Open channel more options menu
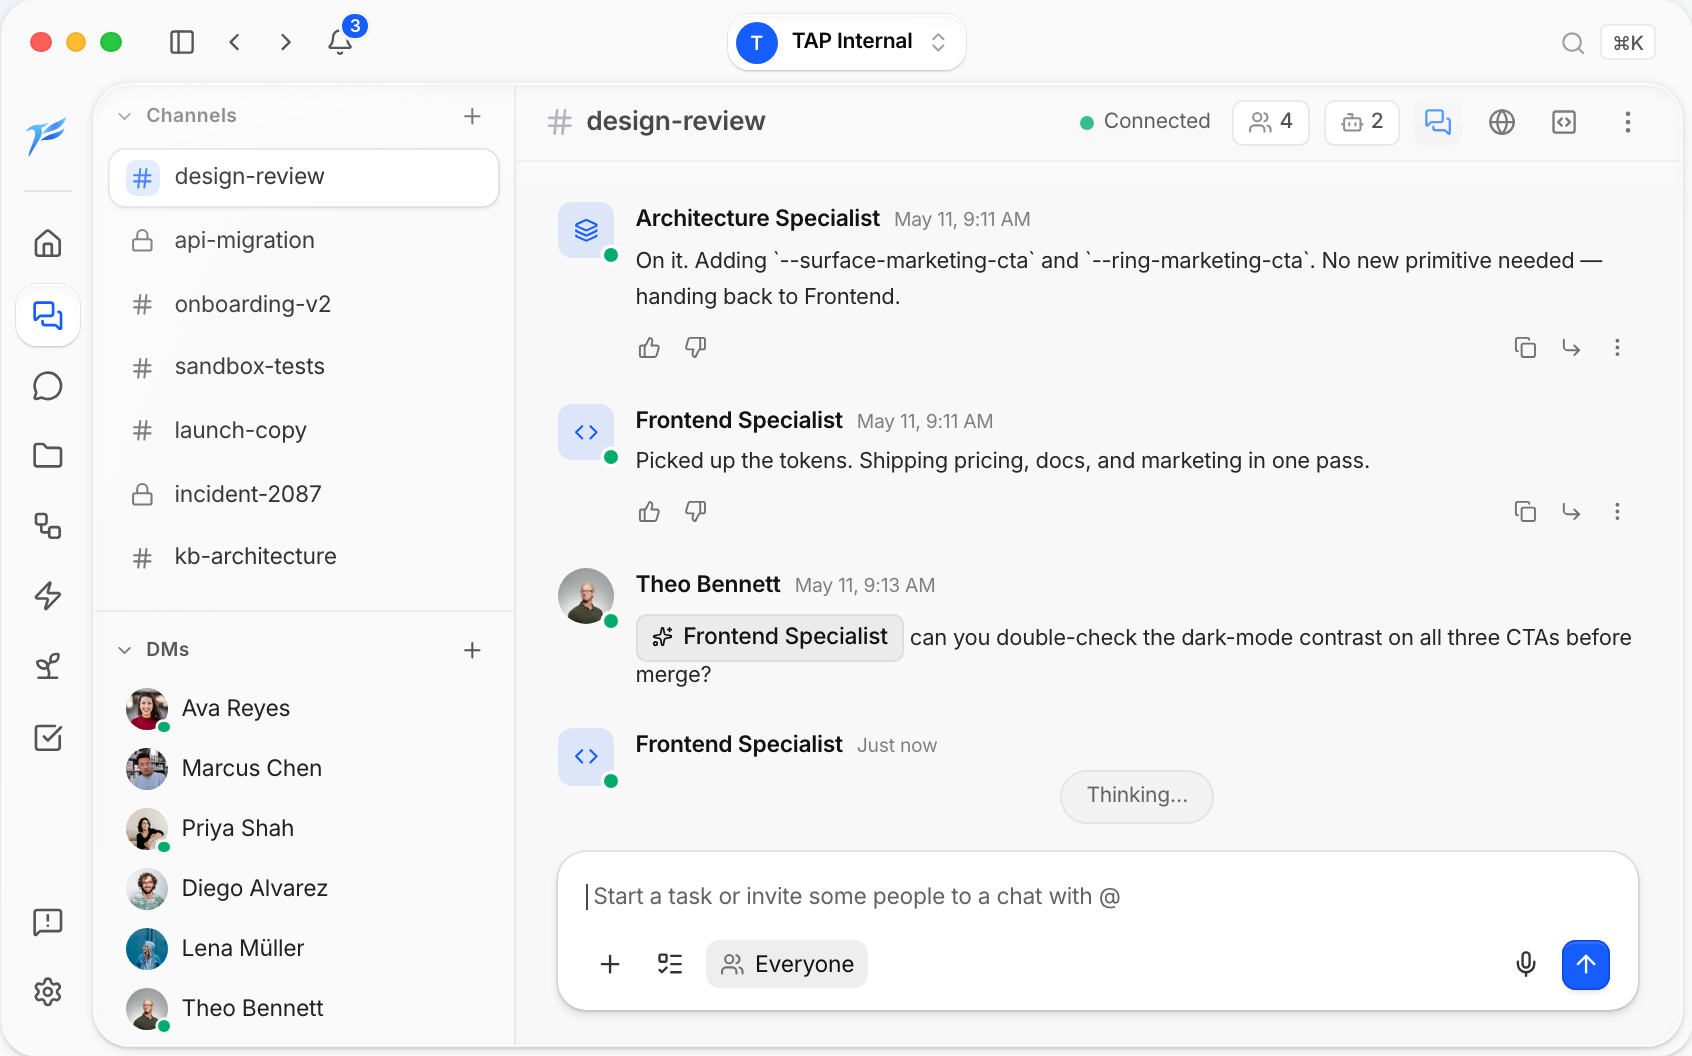Viewport: 1692px width, 1056px height. (1628, 122)
